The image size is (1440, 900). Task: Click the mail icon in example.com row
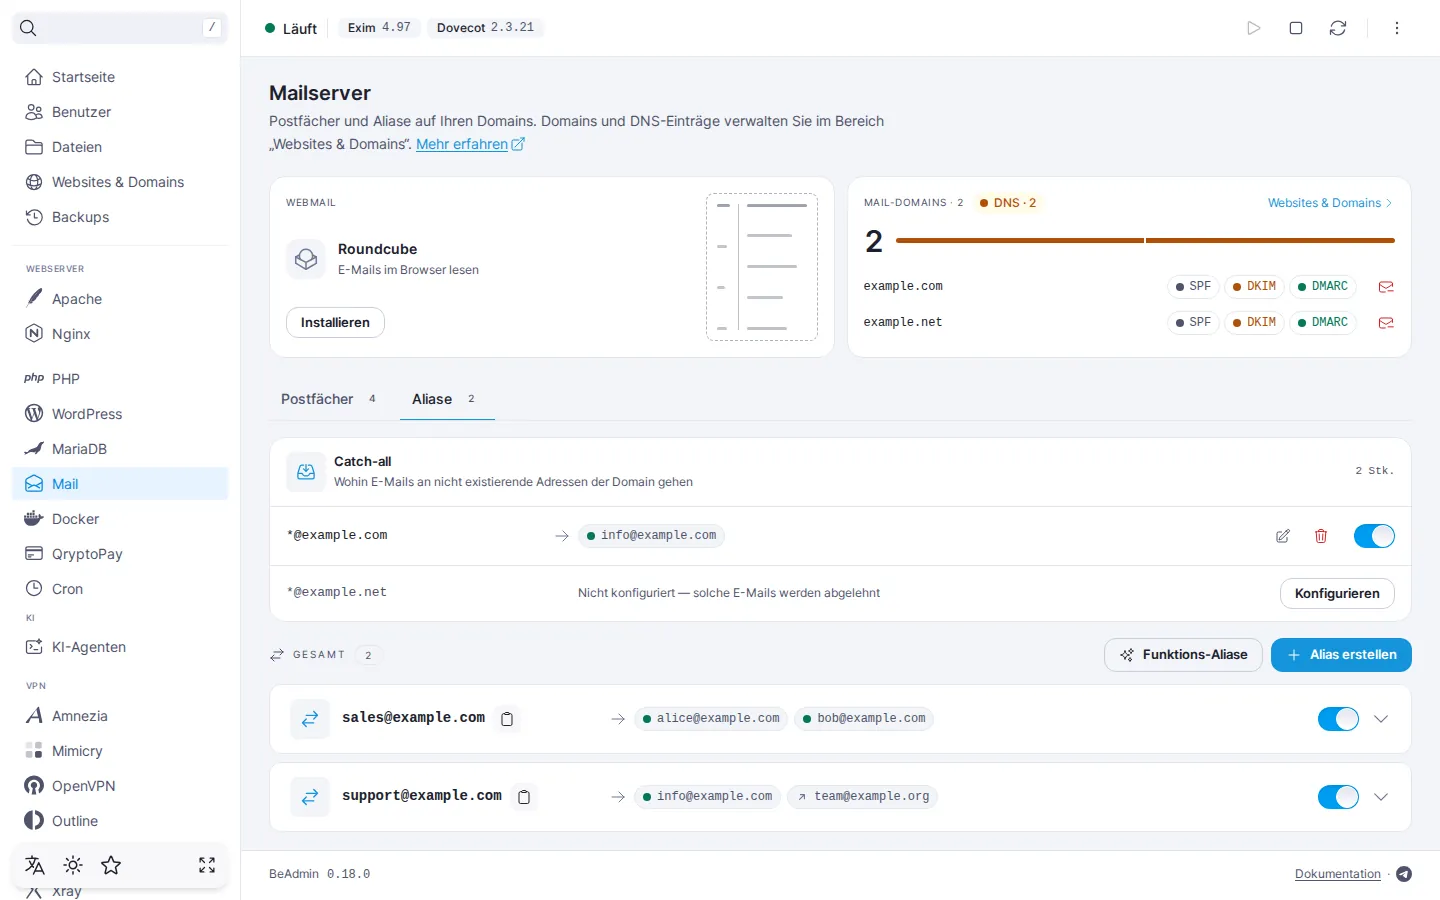tap(1386, 287)
